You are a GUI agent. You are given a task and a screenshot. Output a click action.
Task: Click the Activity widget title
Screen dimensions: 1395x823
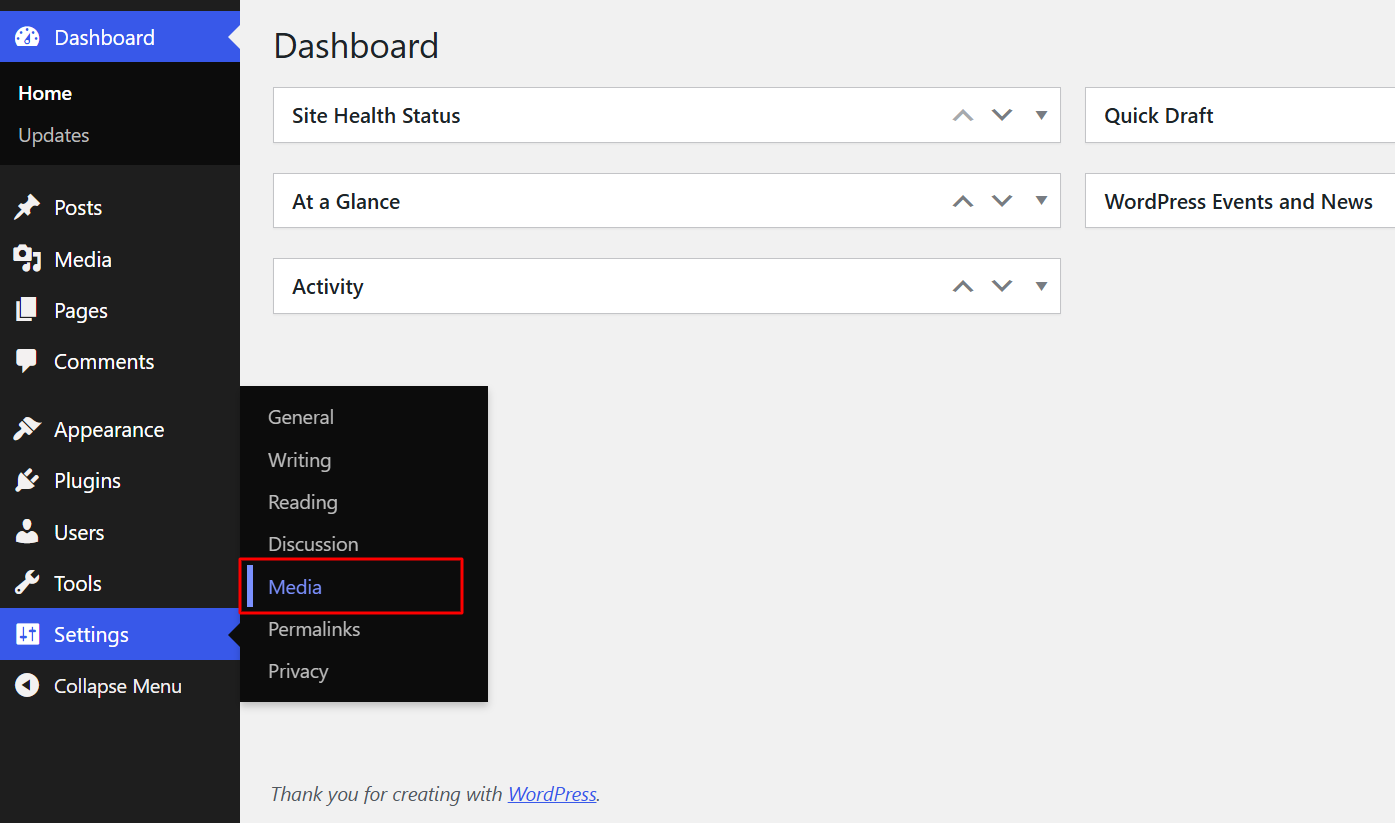(328, 286)
